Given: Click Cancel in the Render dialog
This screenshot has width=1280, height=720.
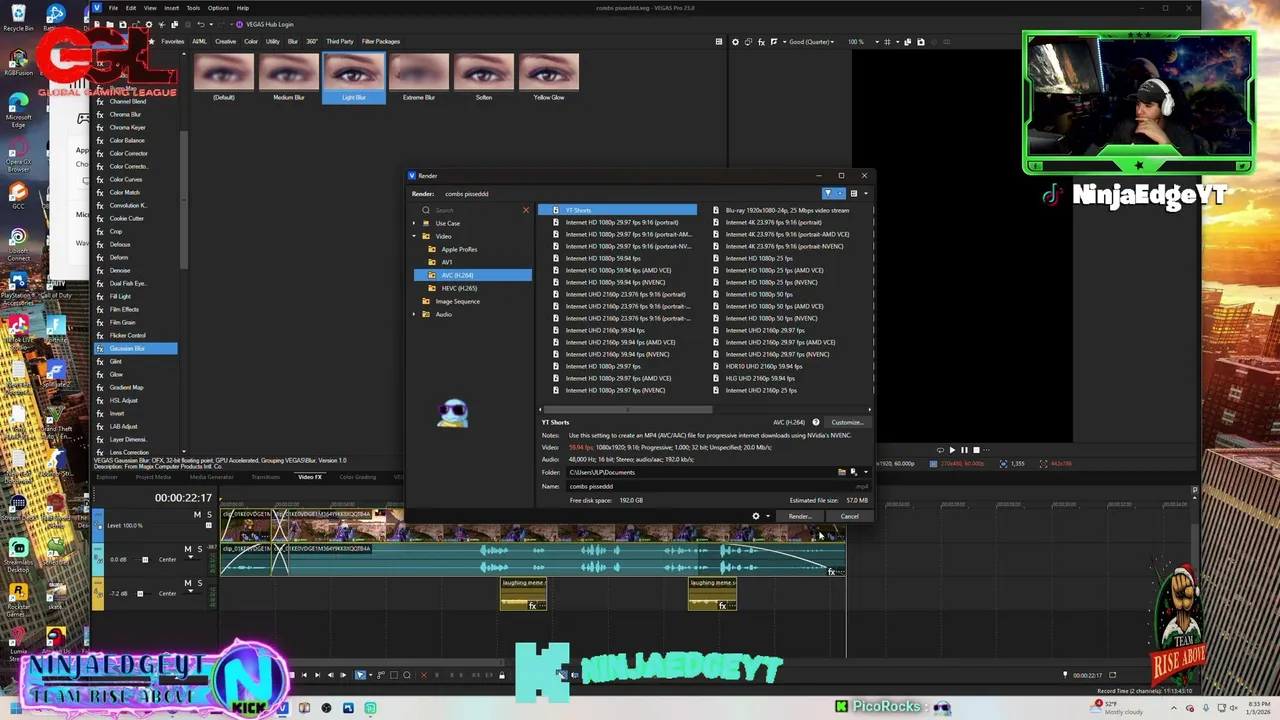Looking at the screenshot, I should (849, 516).
